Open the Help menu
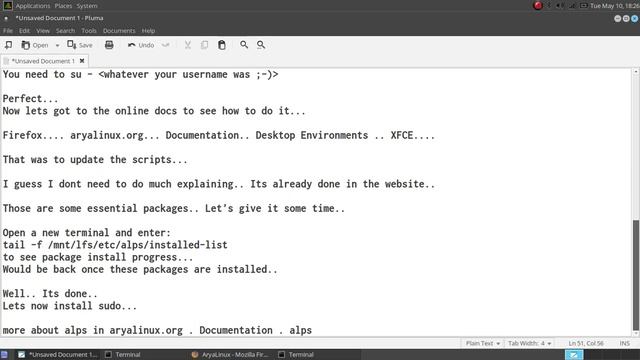 click(x=148, y=31)
